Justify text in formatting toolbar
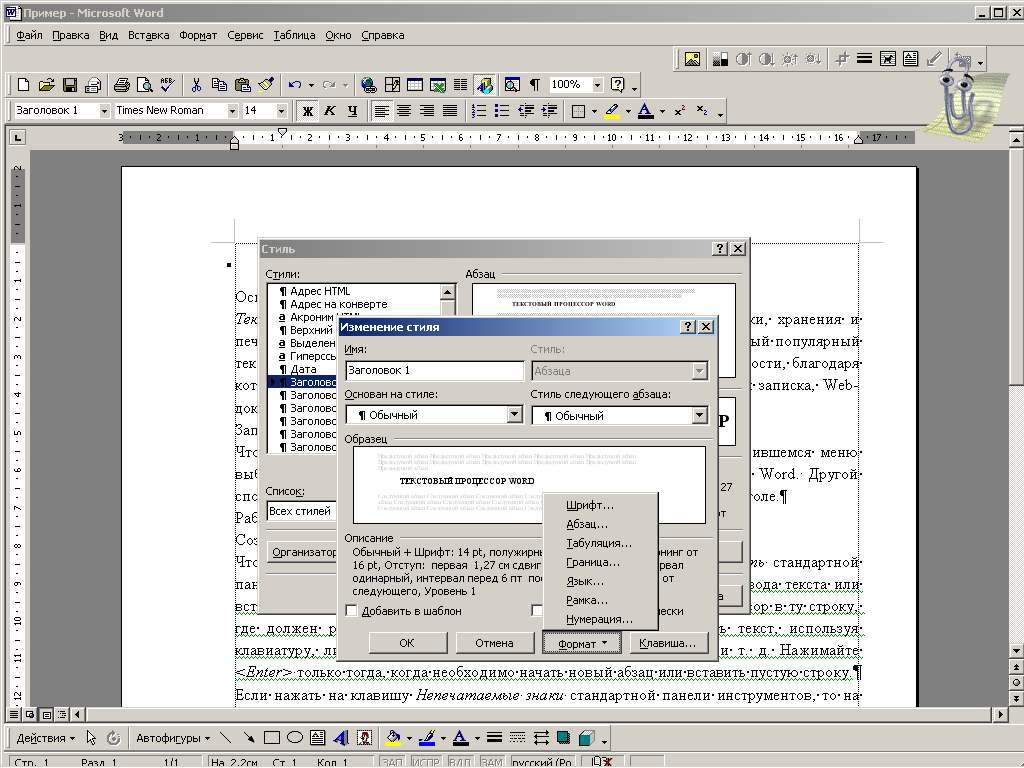This screenshot has height=768, width=1024. click(450, 111)
